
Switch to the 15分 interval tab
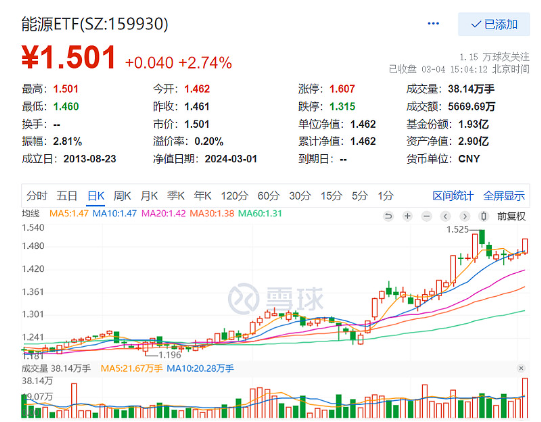tap(331, 196)
